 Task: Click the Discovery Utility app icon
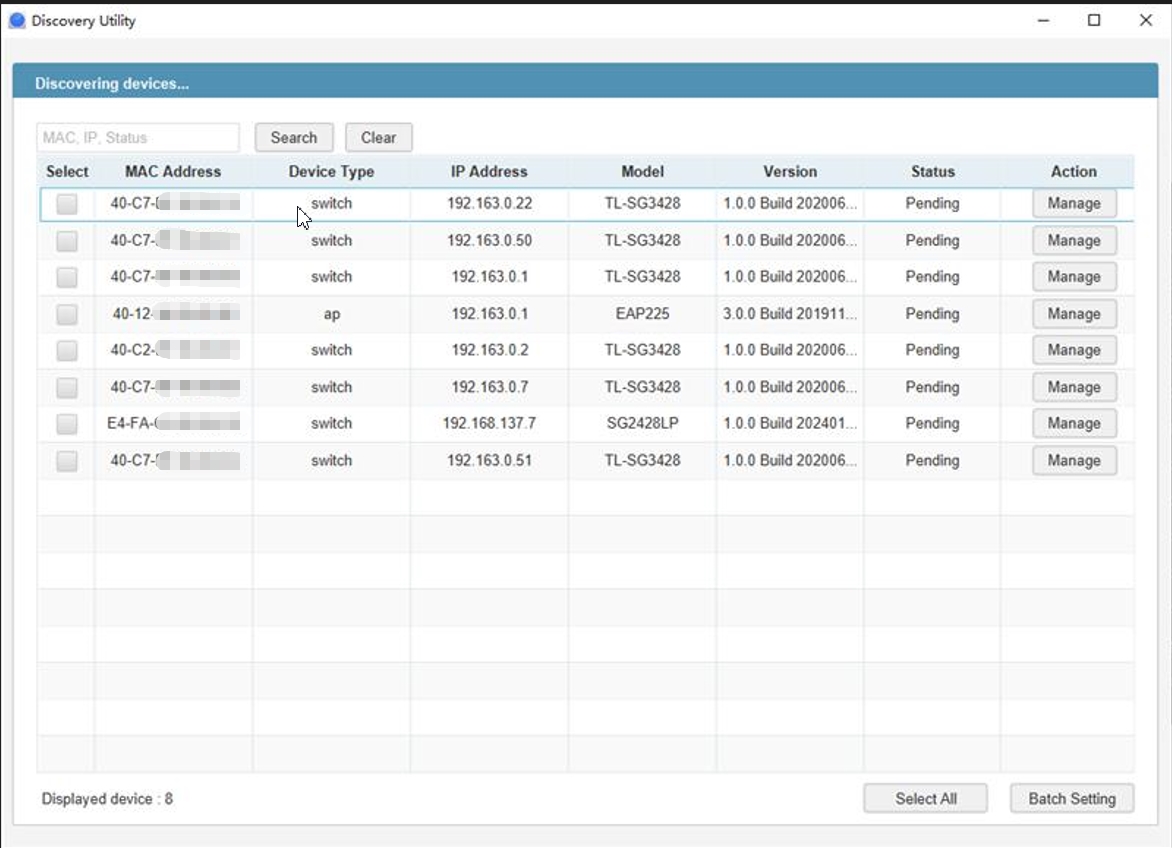tap(17, 21)
